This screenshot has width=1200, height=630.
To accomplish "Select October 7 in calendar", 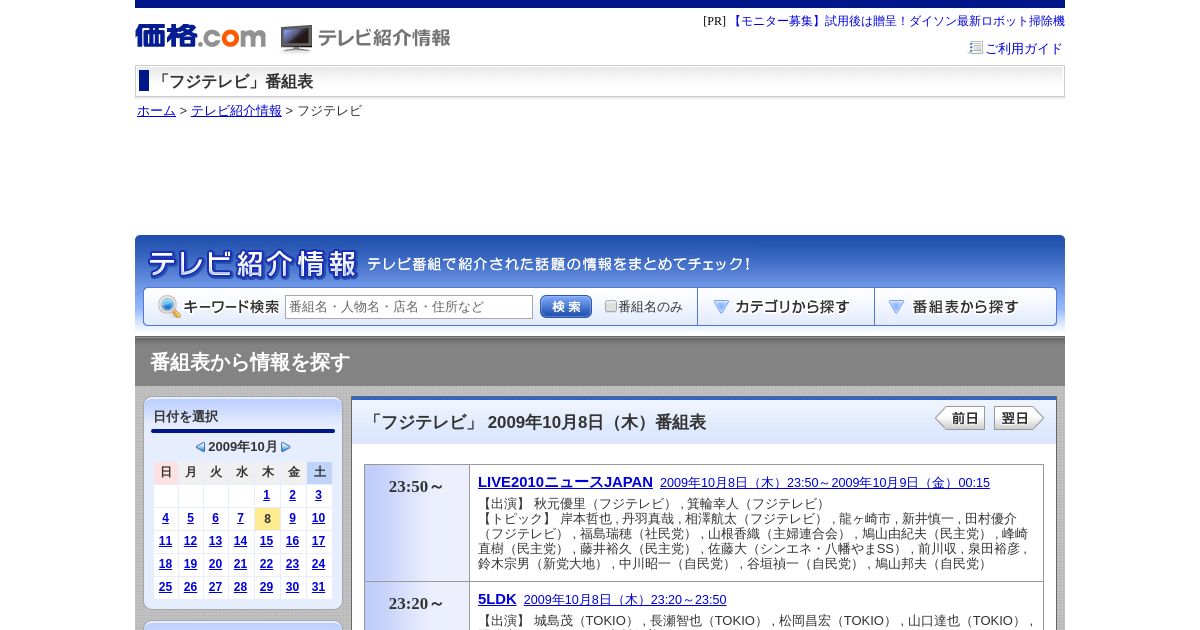I will [240, 518].
